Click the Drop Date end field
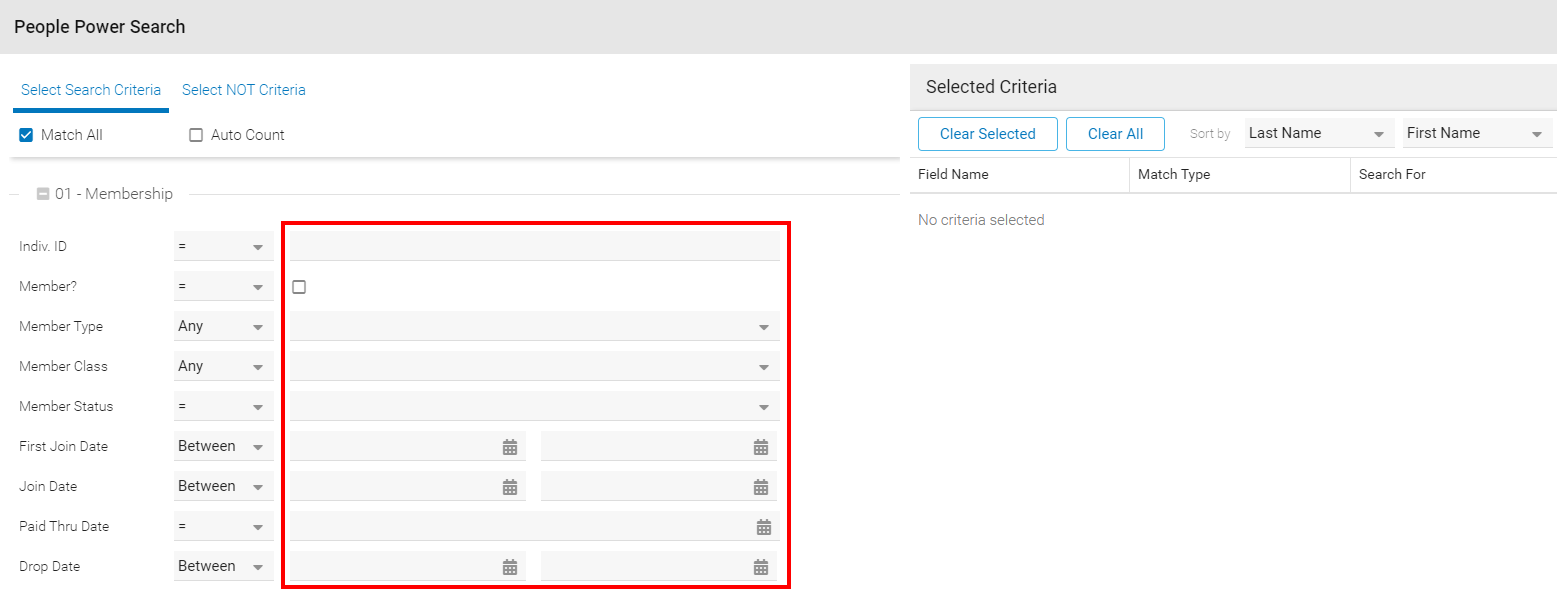 tap(659, 566)
